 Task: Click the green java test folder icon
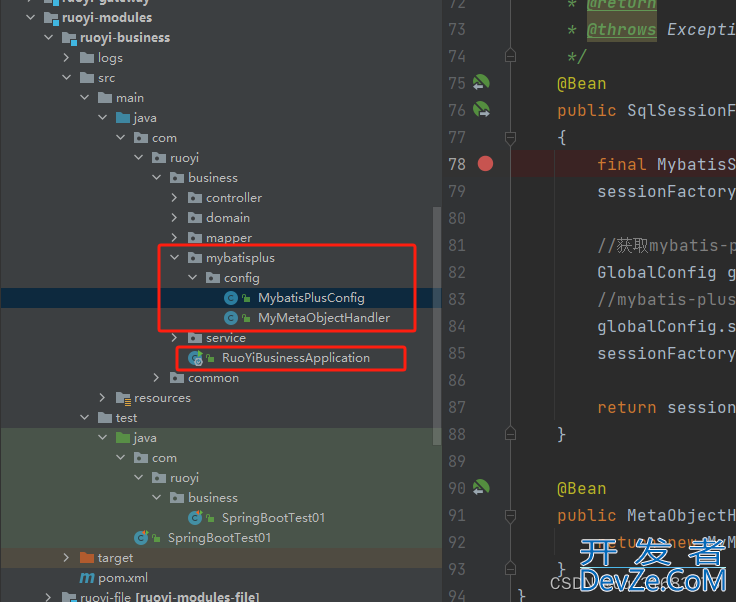(x=123, y=438)
